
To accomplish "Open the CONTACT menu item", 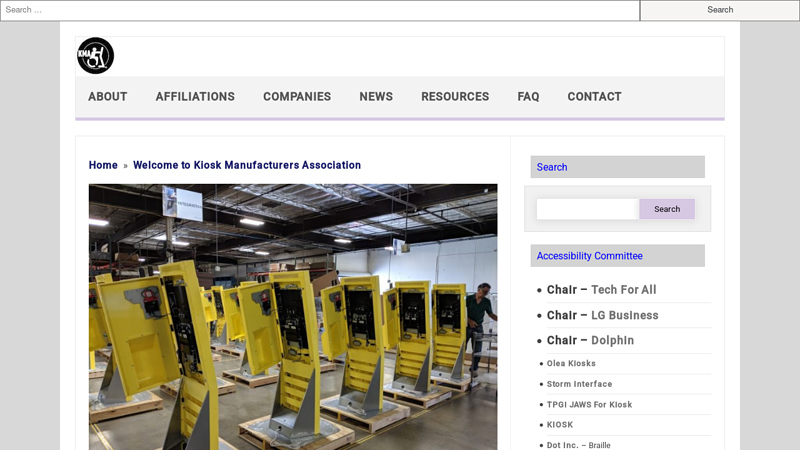I will (x=594, y=96).
